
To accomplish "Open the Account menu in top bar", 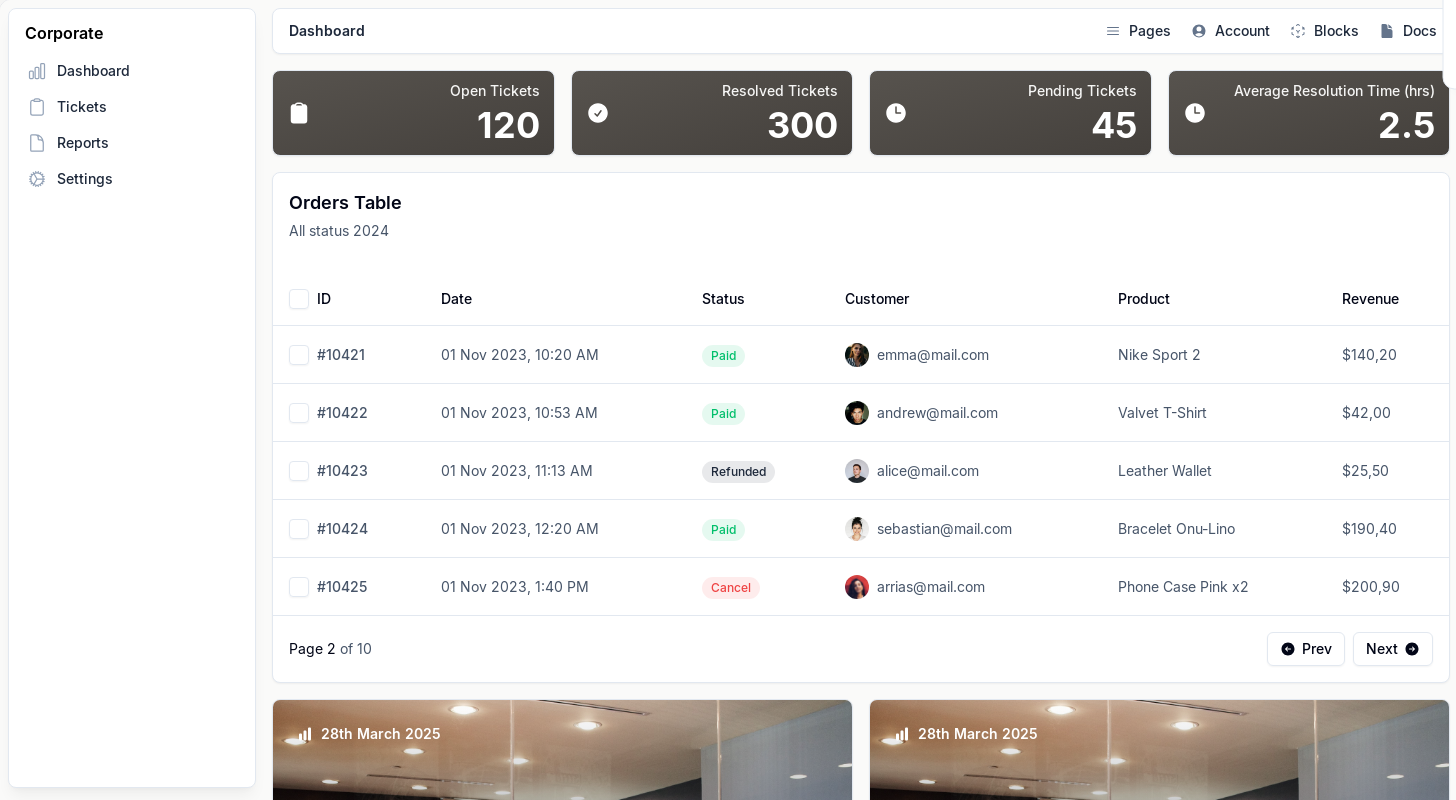I will (x=1231, y=31).
